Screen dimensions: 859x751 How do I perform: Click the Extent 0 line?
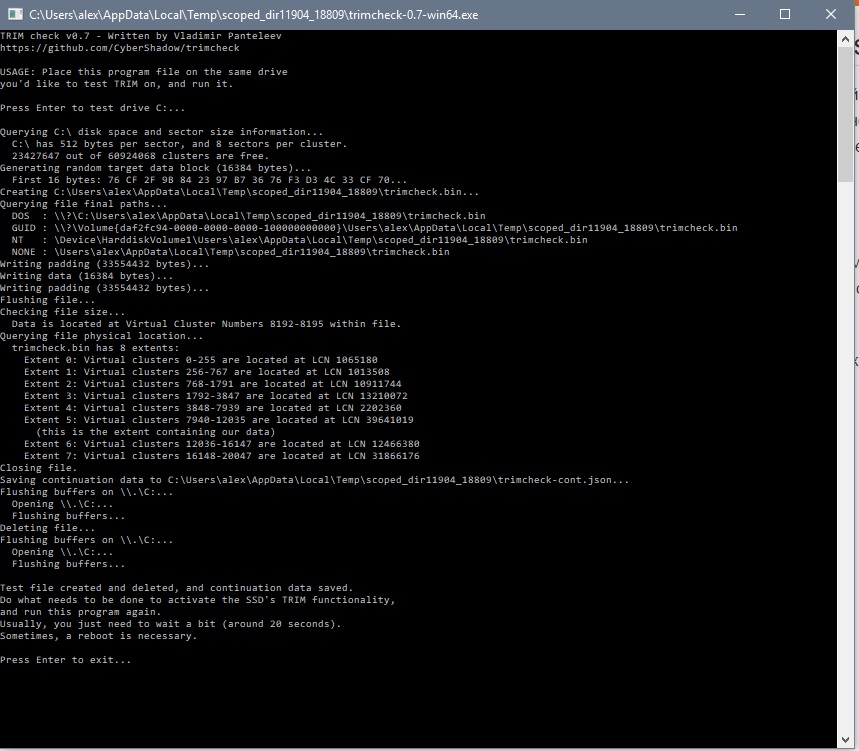[x=201, y=360]
